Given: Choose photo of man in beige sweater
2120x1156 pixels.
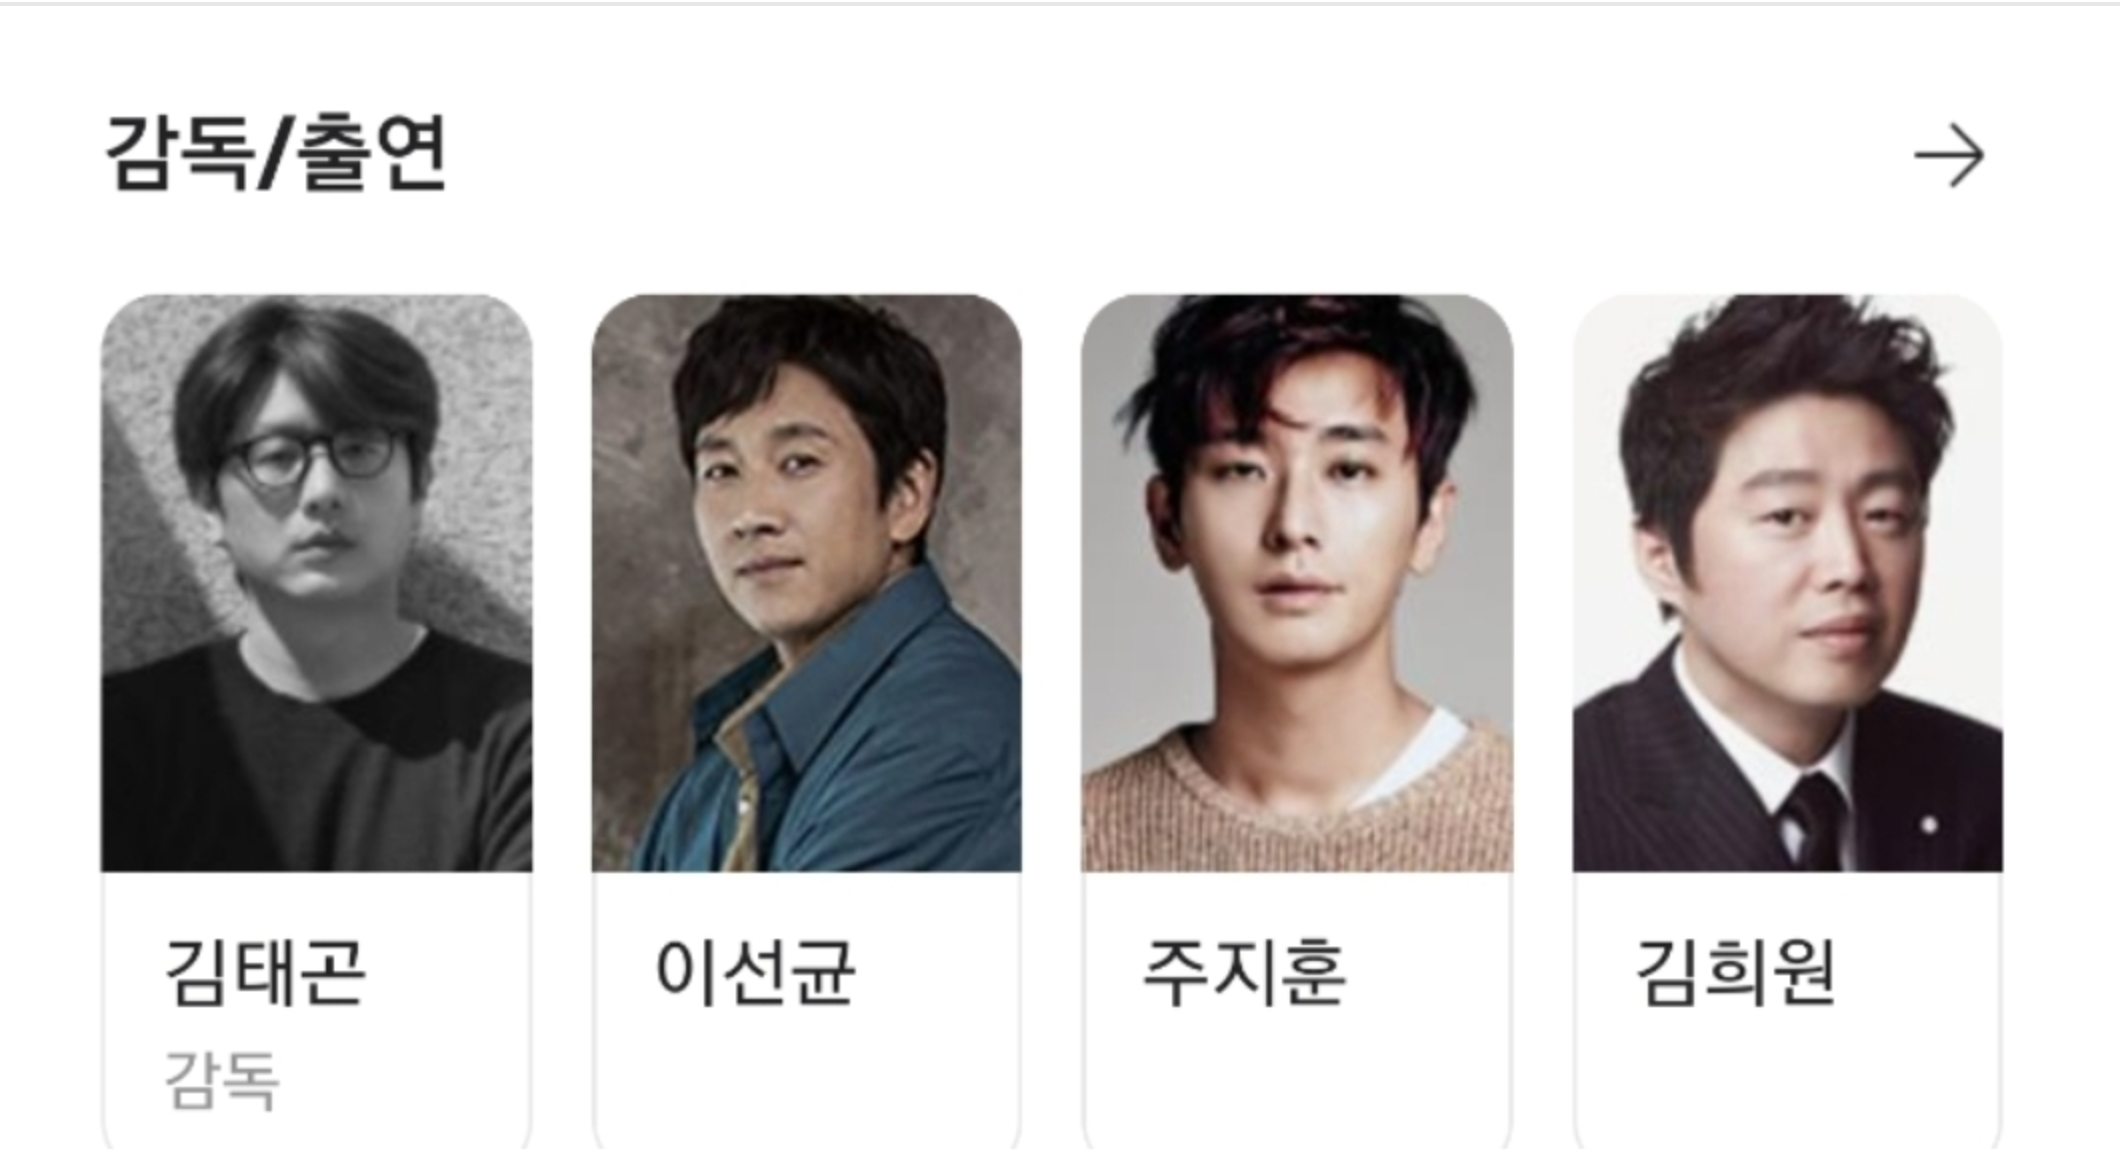Looking at the screenshot, I should [x=1297, y=582].
